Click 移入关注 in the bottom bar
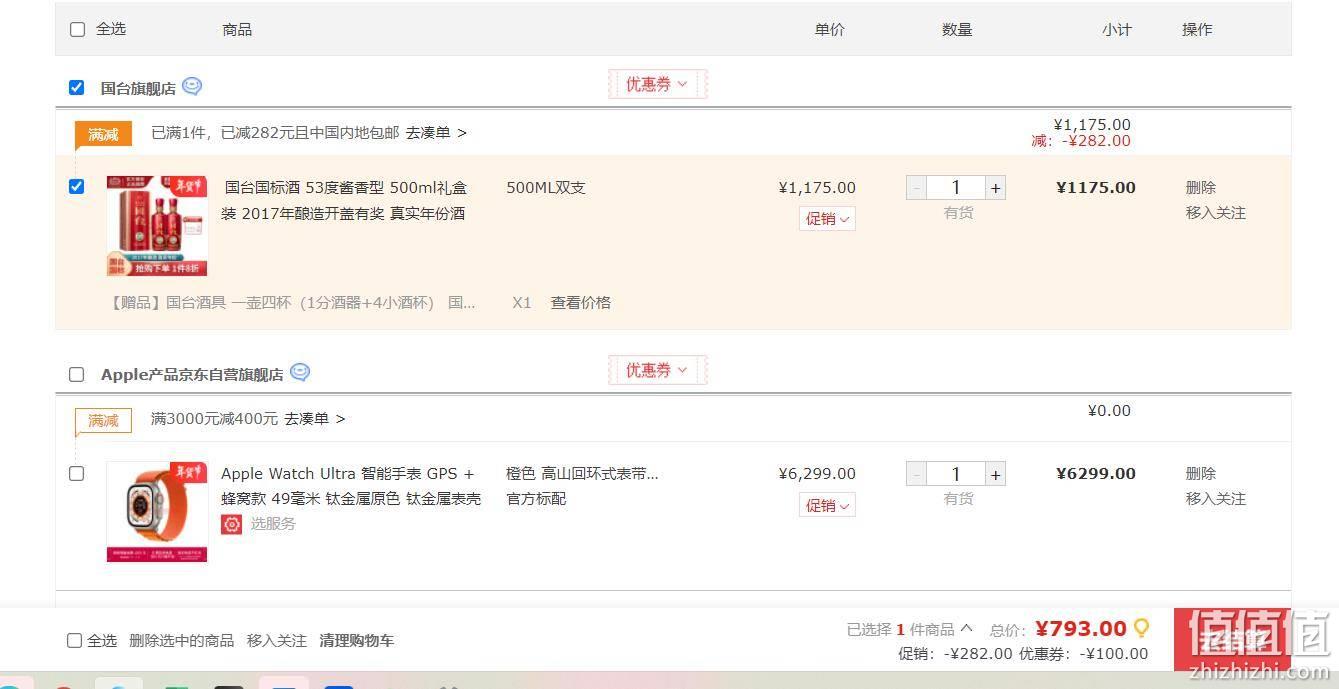Image resolution: width=1339 pixels, height=689 pixels. [x=277, y=640]
